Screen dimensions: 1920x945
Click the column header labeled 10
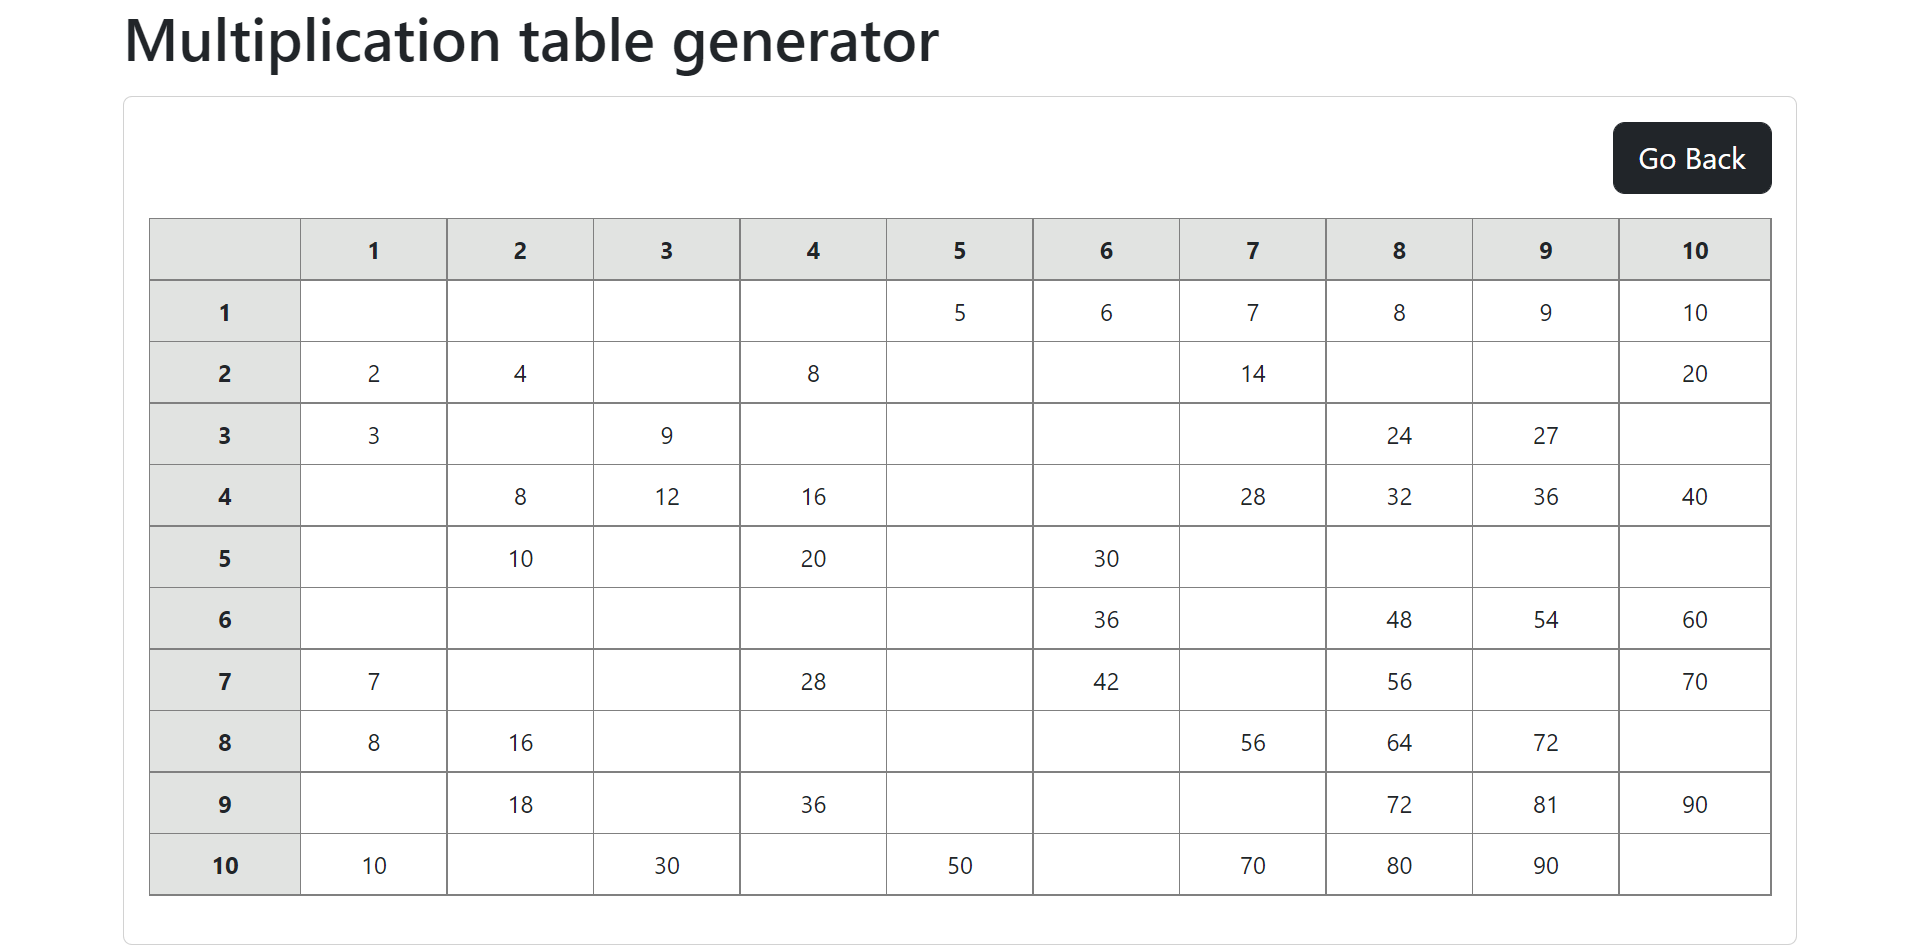pos(1694,250)
